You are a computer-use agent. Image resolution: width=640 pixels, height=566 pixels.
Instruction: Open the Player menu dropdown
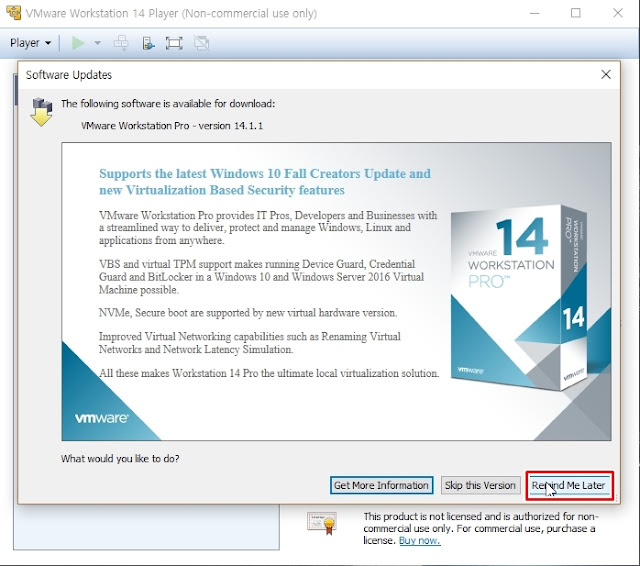pyautogui.click(x=31, y=43)
